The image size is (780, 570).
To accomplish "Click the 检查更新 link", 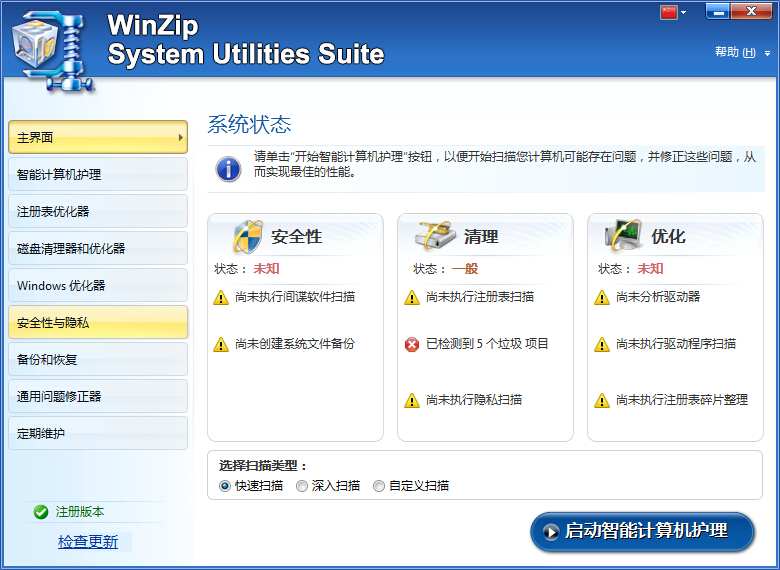I will (88, 542).
